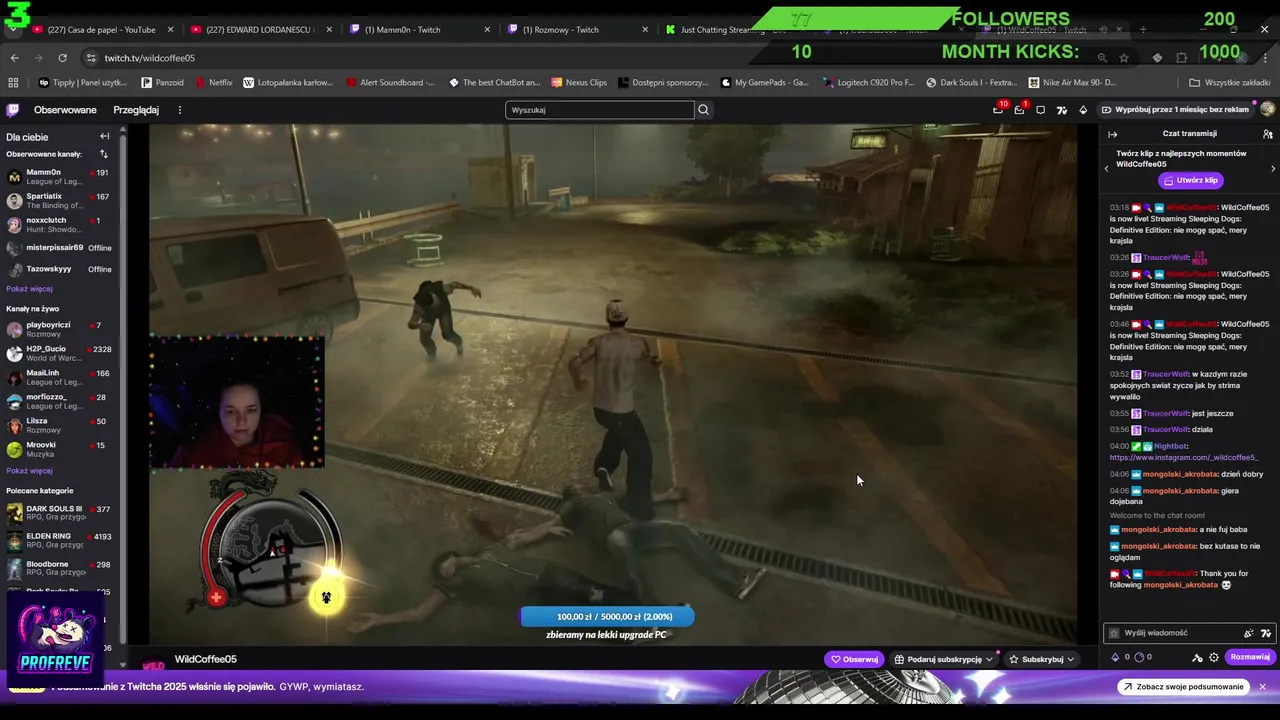The image size is (1280, 720).
Task: Close the Casa de papel tab
Action: (170, 30)
